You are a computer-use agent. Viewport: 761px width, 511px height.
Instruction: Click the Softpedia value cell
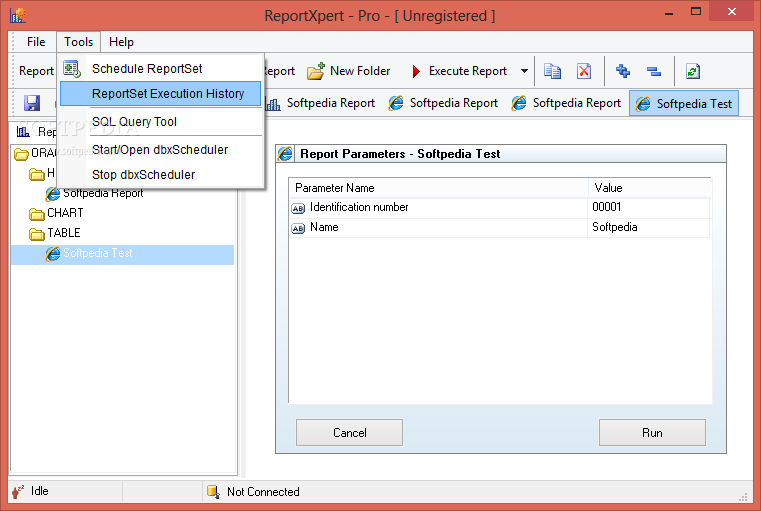(x=648, y=228)
